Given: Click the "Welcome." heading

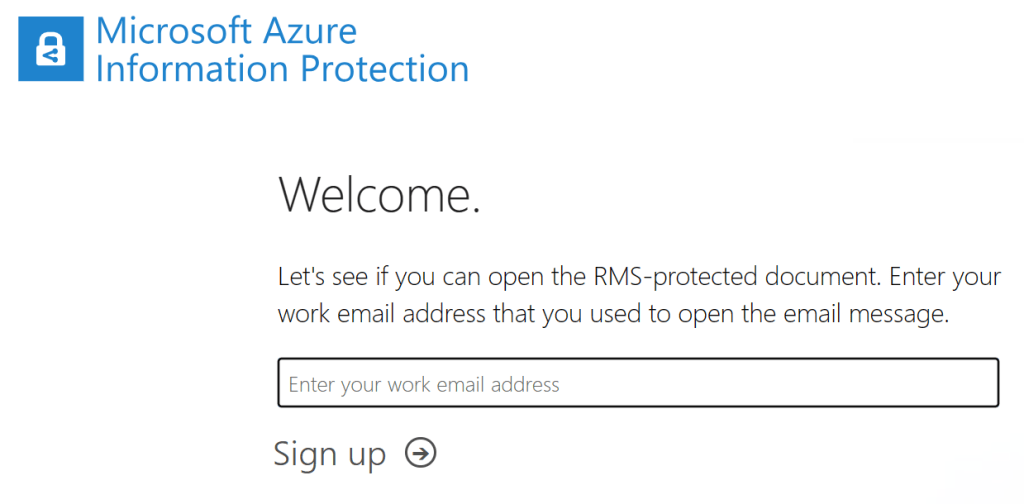Looking at the screenshot, I should (x=379, y=194).
